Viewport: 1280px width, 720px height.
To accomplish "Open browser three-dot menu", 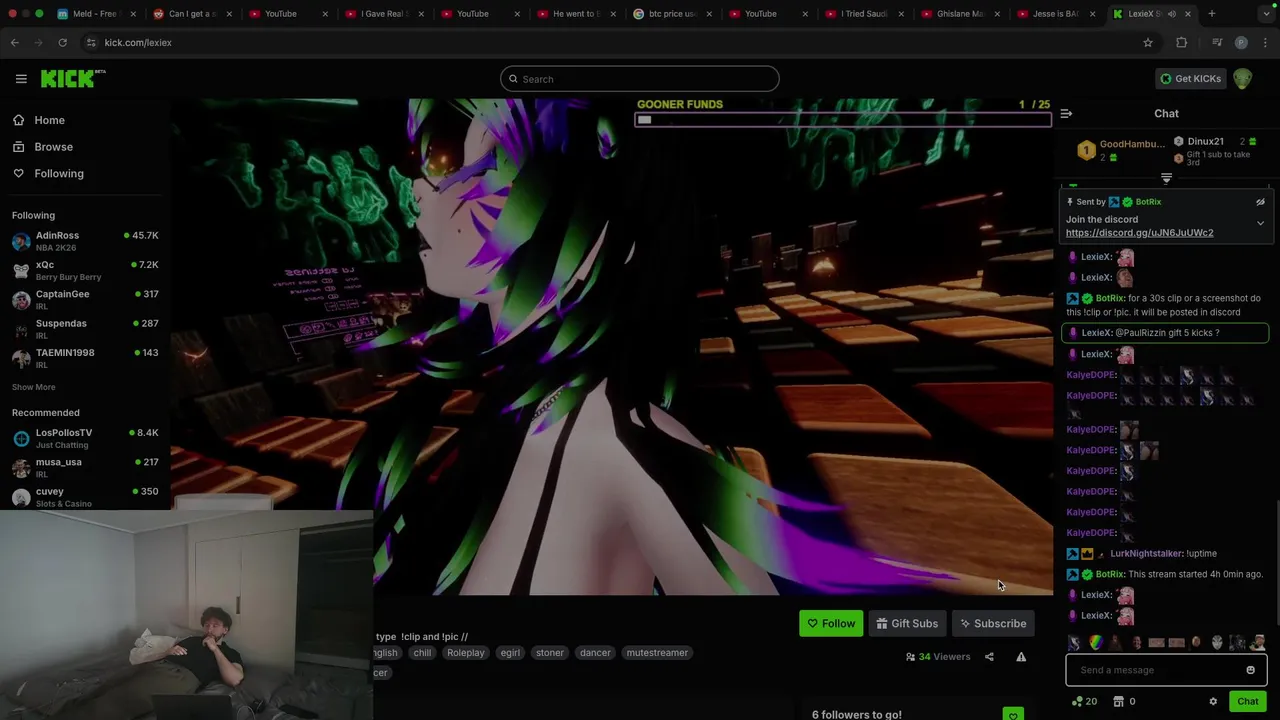I will pos(1265,42).
